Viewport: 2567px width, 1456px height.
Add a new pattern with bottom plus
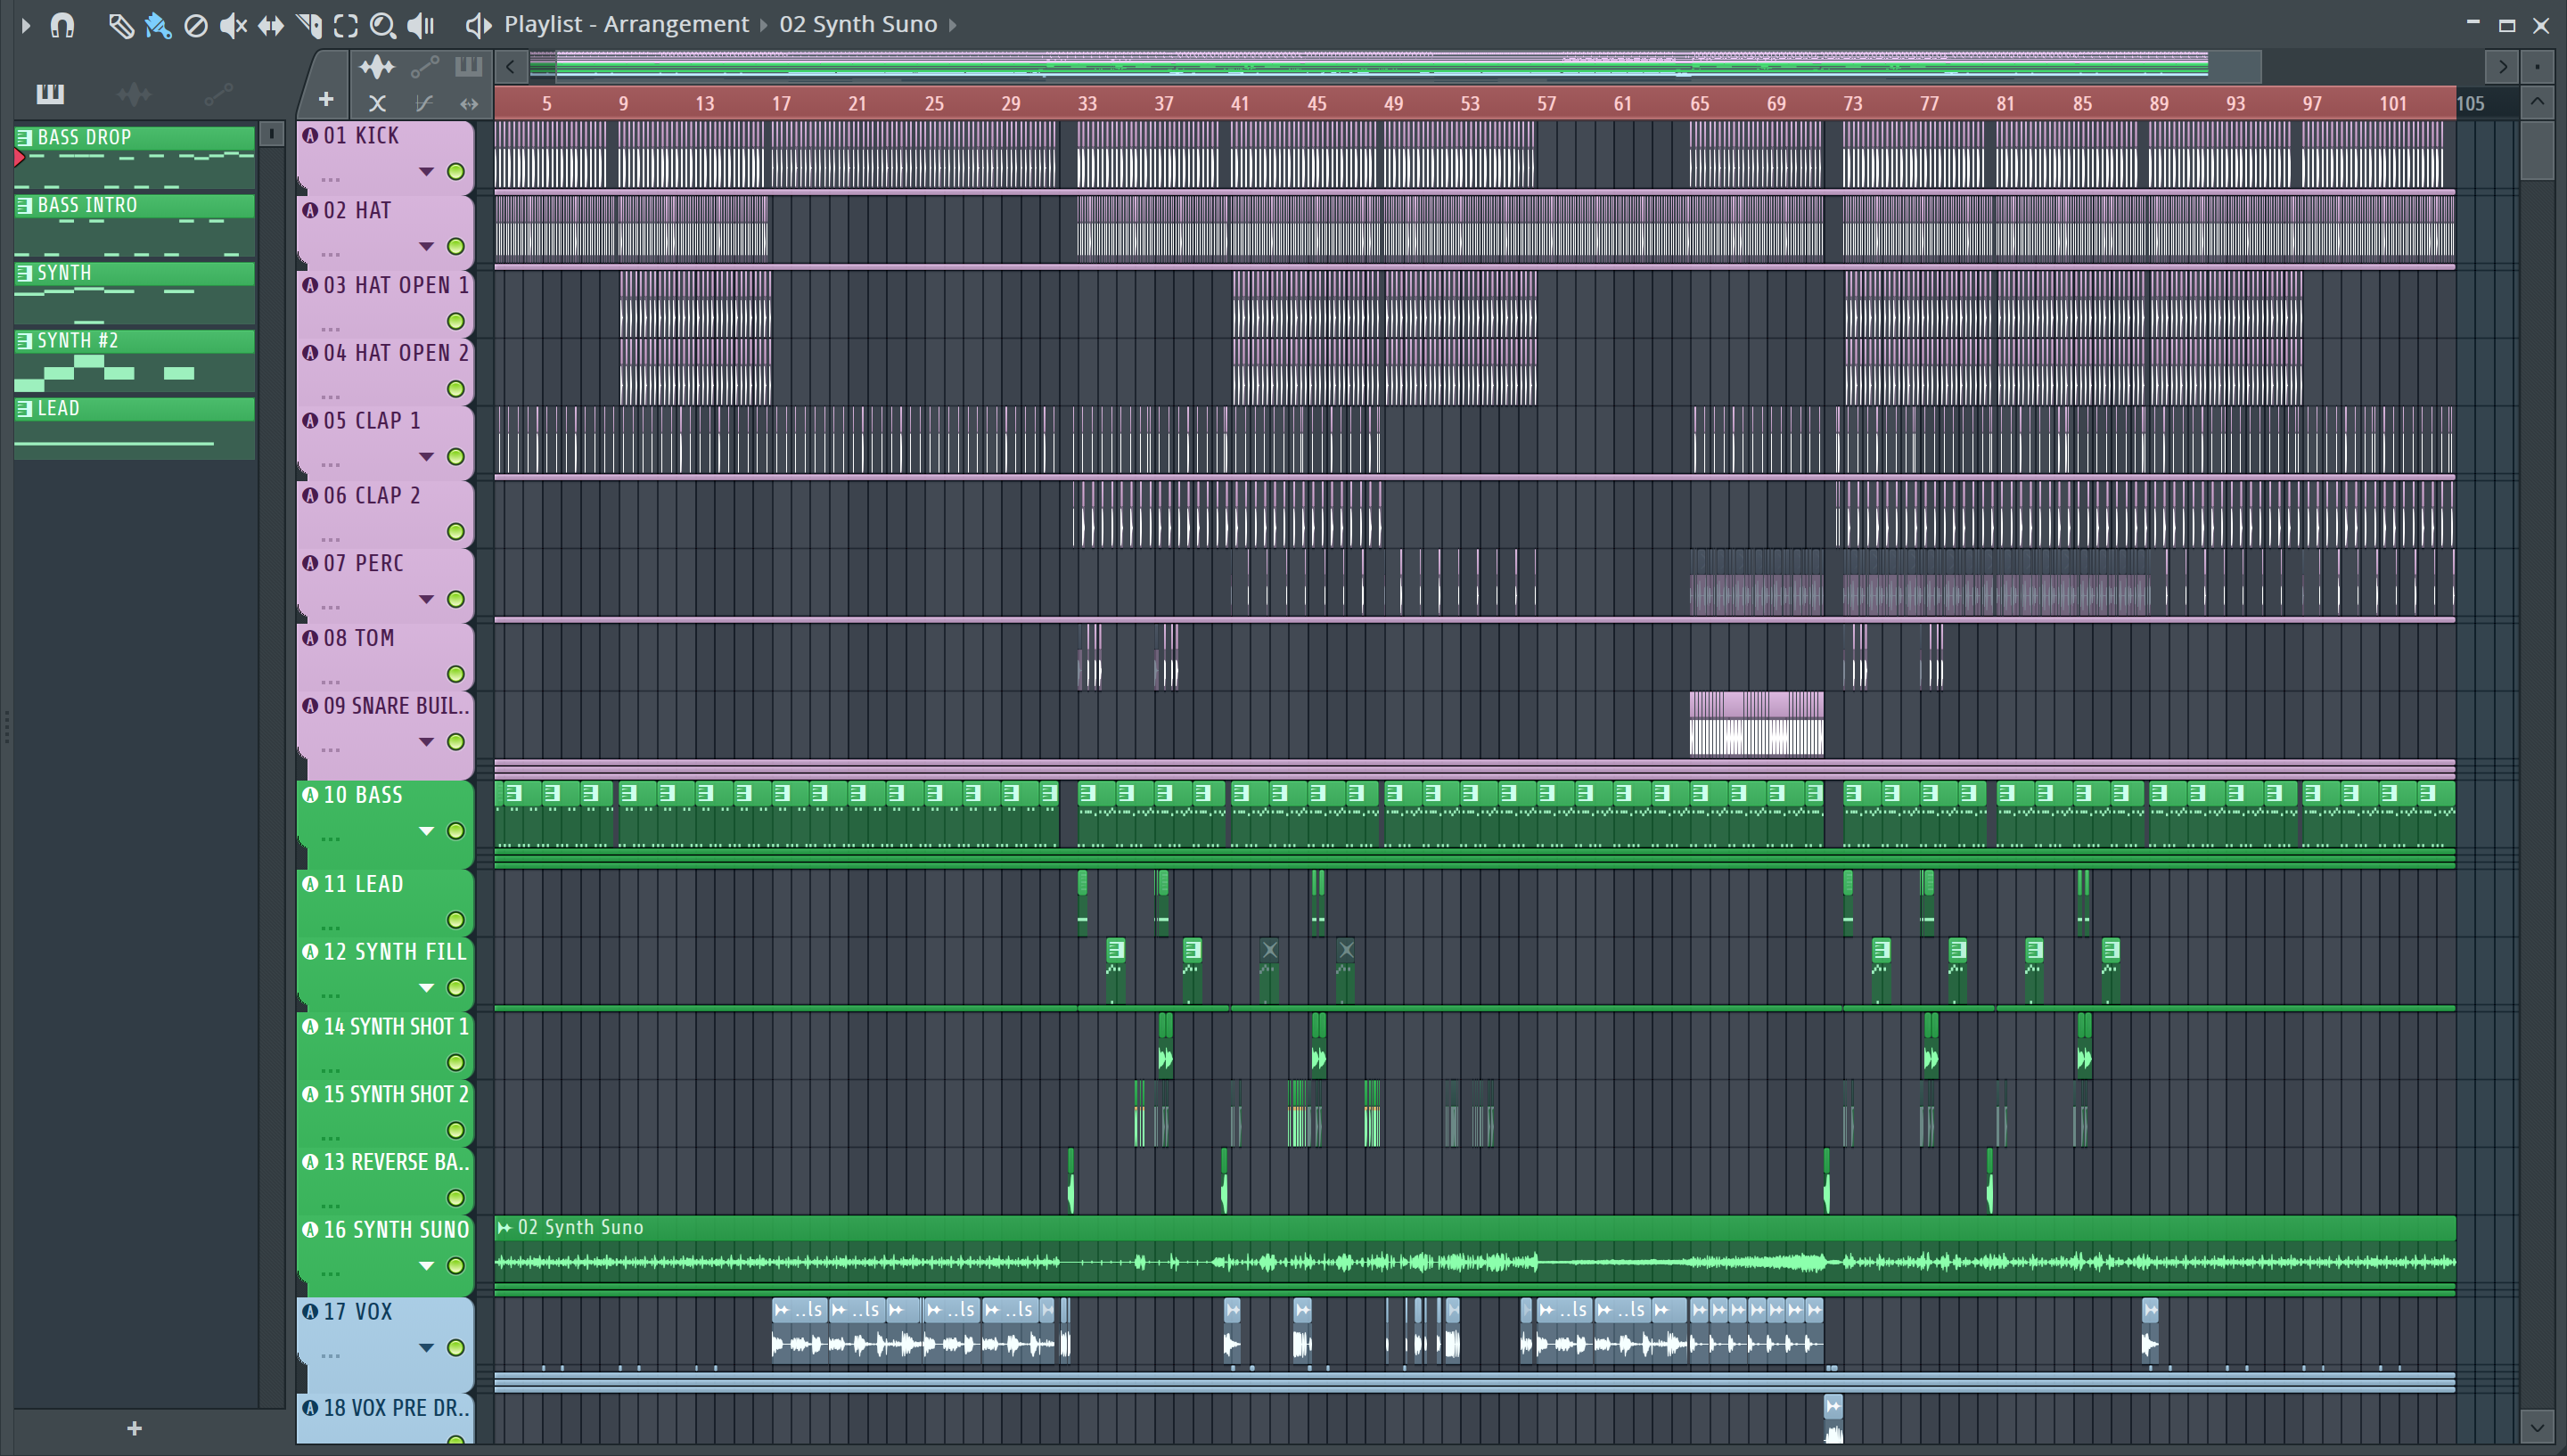click(x=135, y=1429)
